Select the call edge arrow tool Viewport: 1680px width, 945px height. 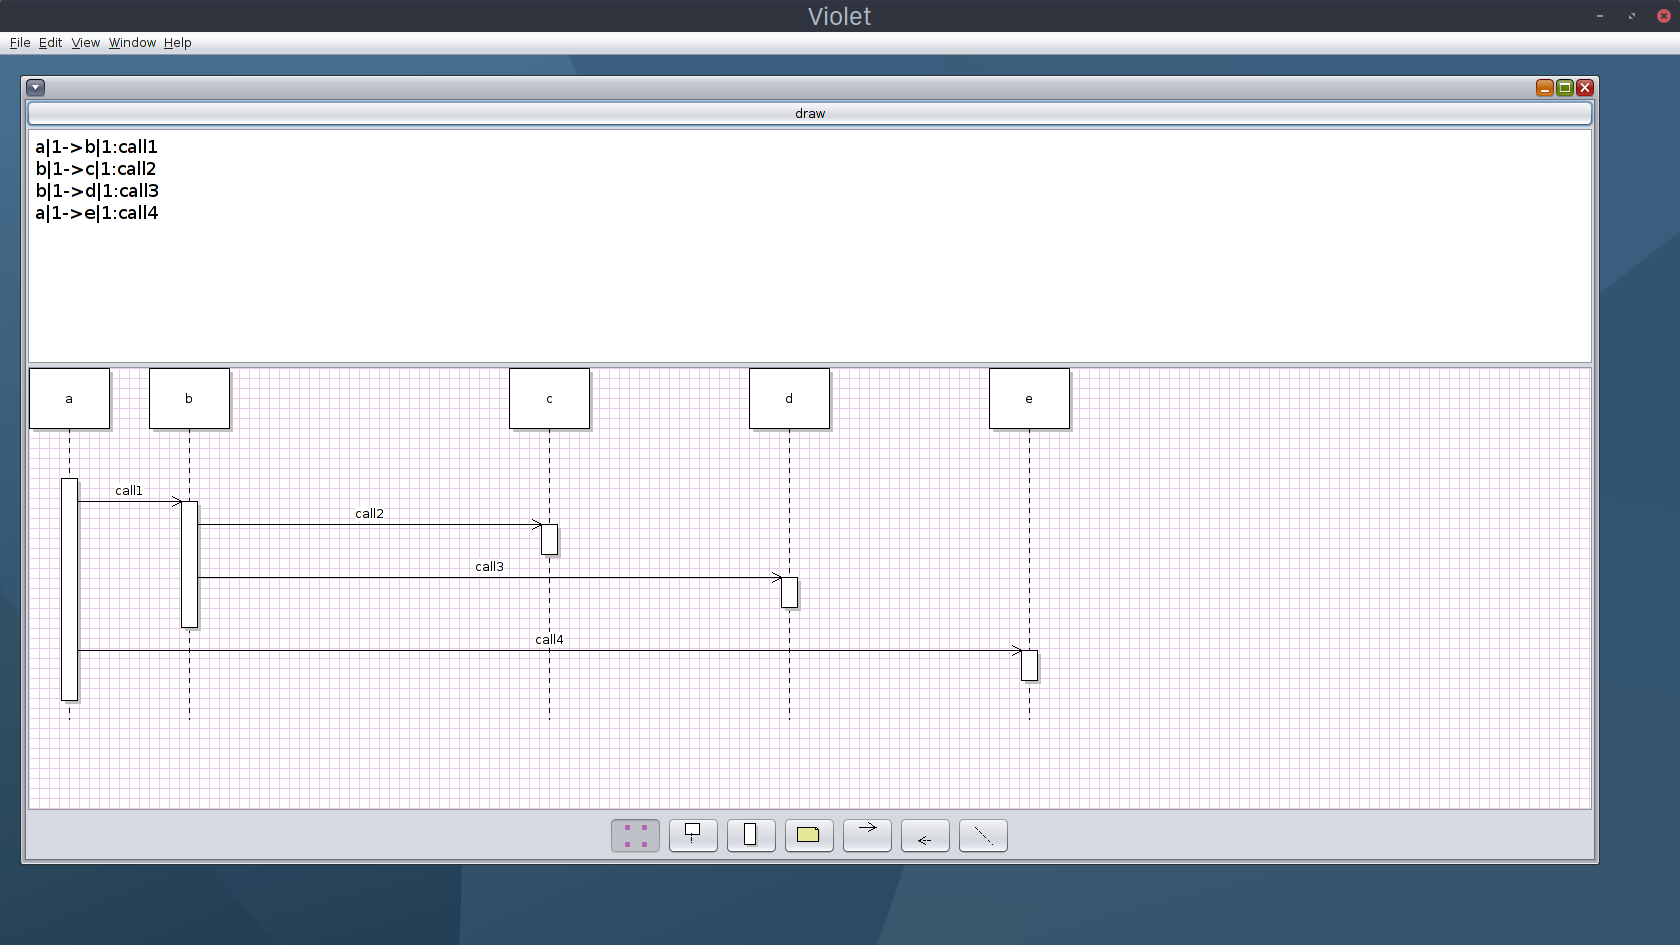click(x=867, y=835)
